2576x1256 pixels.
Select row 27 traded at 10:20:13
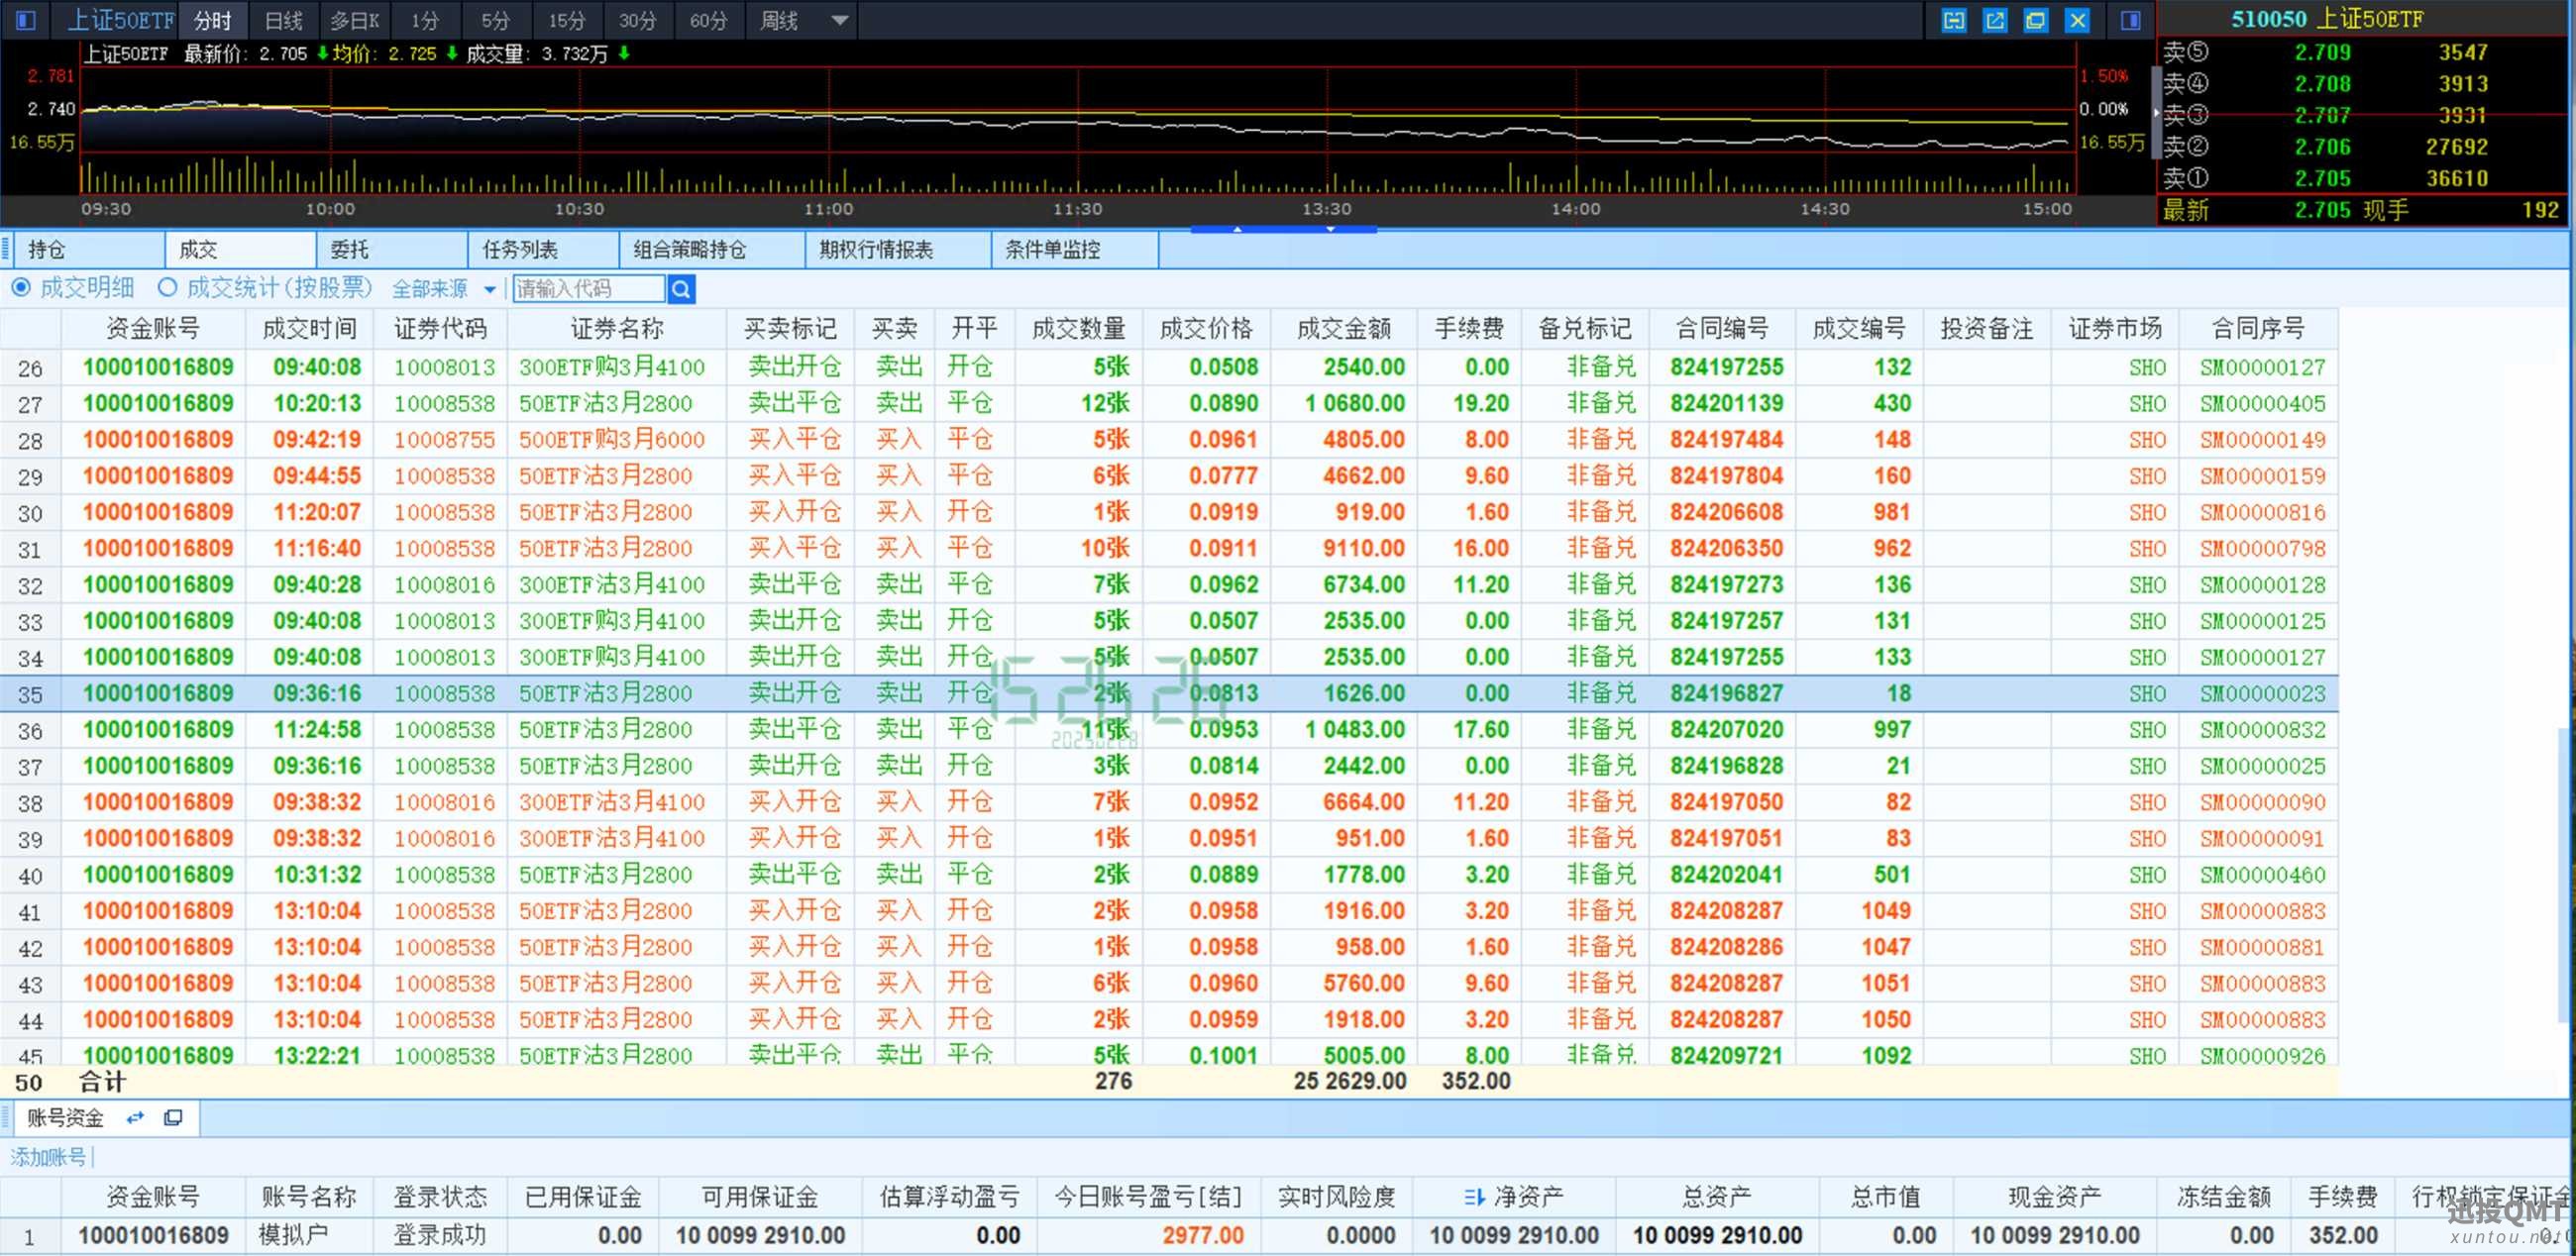pyautogui.click(x=1169, y=403)
